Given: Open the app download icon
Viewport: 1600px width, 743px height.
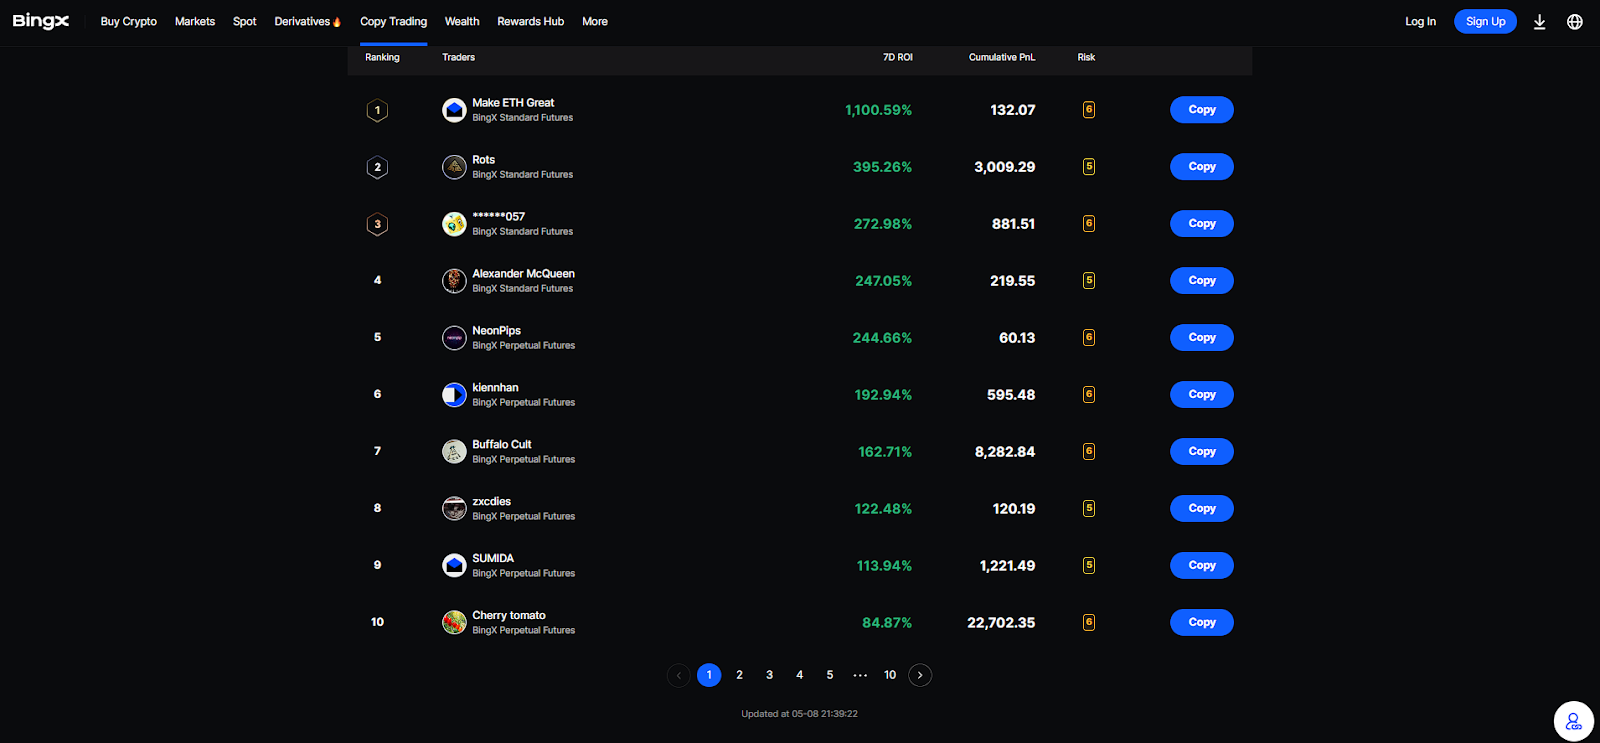Looking at the screenshot, I should click(x=1539, y=22).
